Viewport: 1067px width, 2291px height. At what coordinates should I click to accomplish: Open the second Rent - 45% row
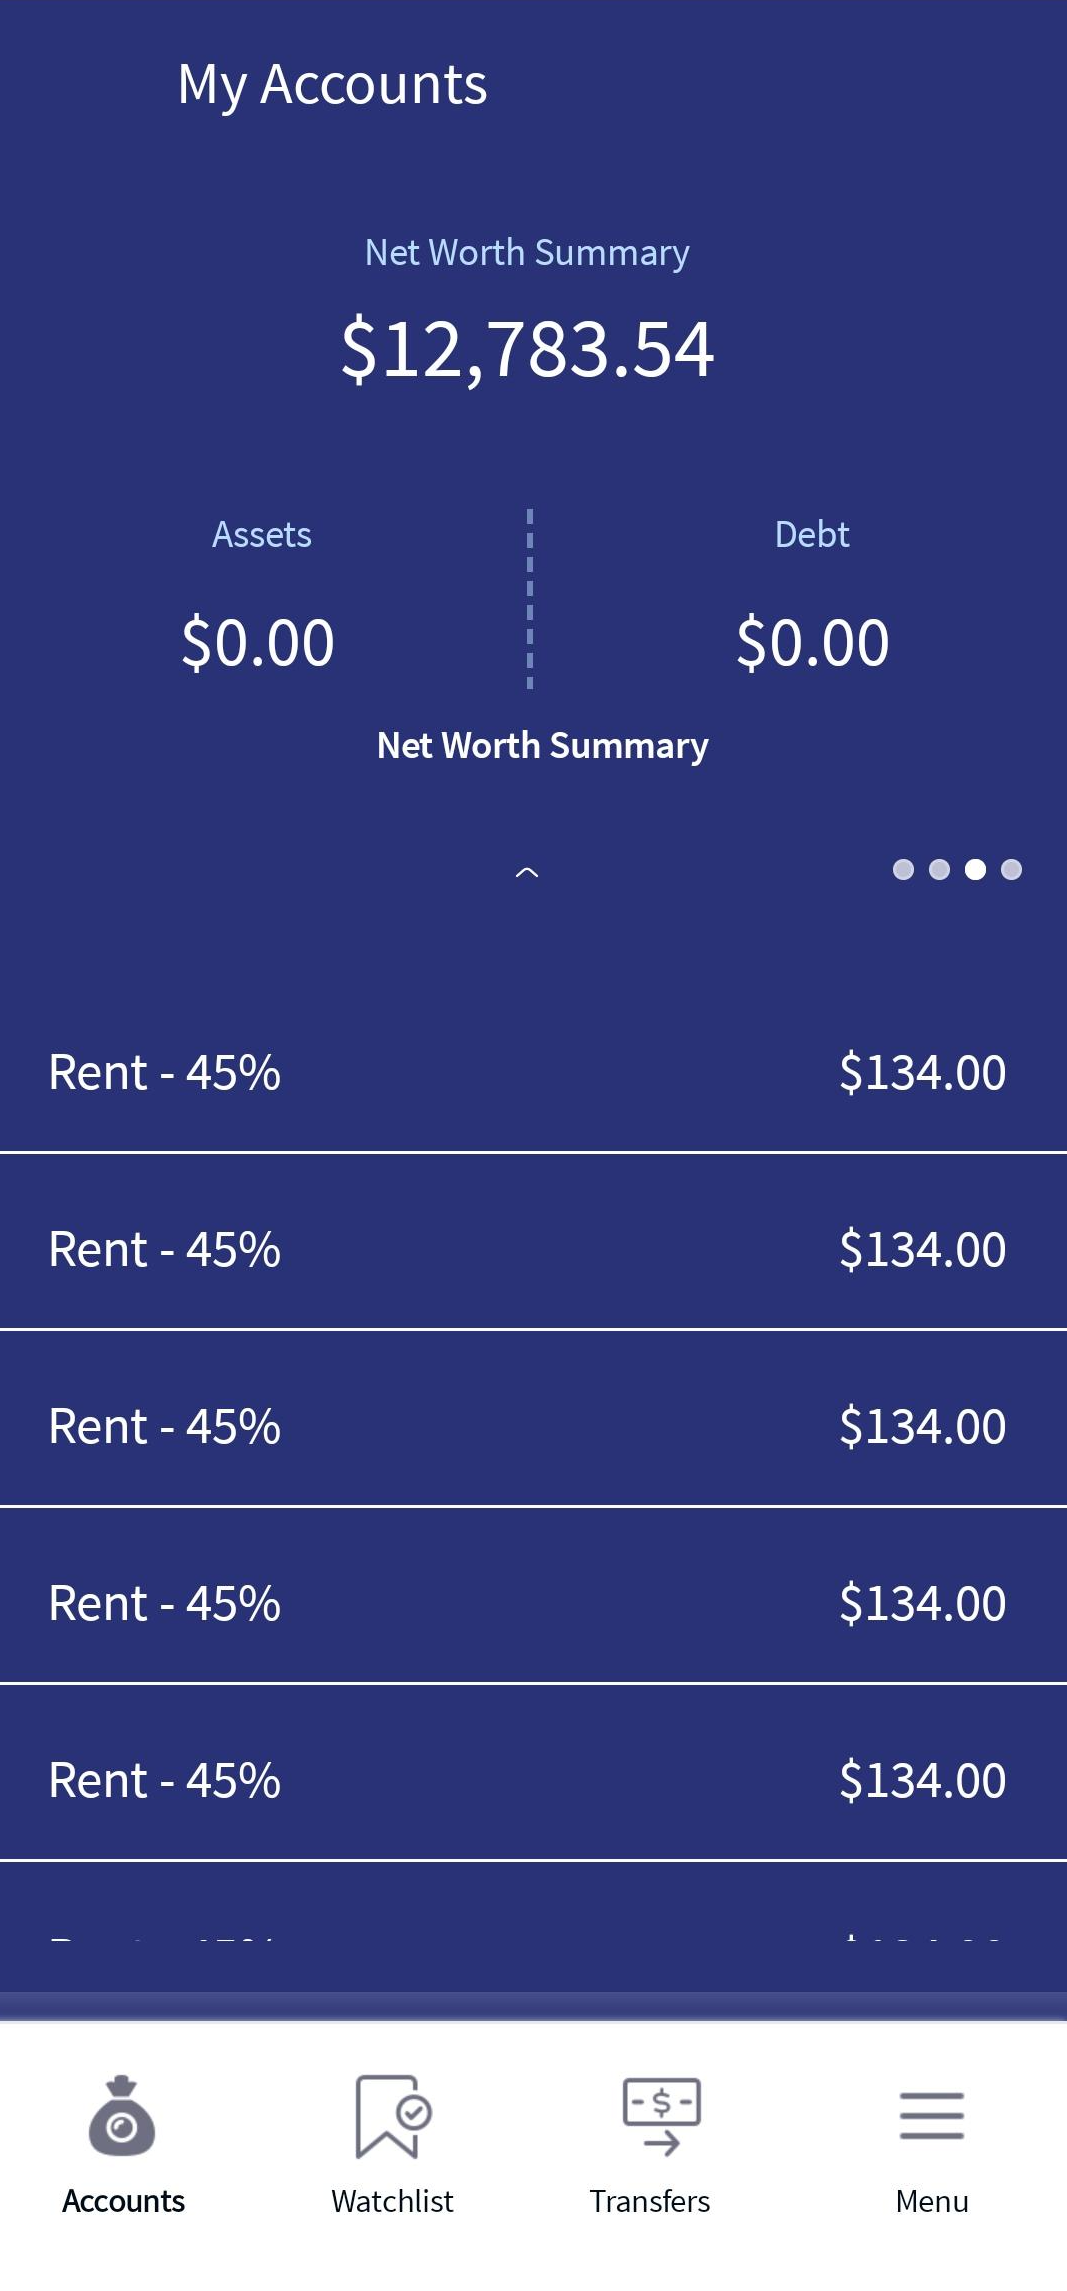coord(533,1250)
